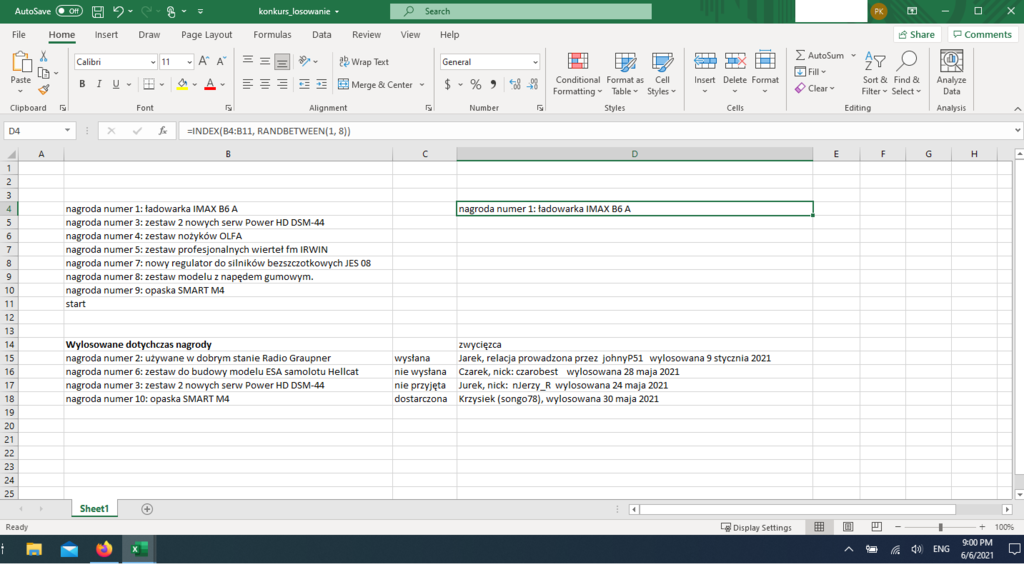Save the workbook using the disk icon
This screenshot has height=567, width=1024.
[98, 11]
